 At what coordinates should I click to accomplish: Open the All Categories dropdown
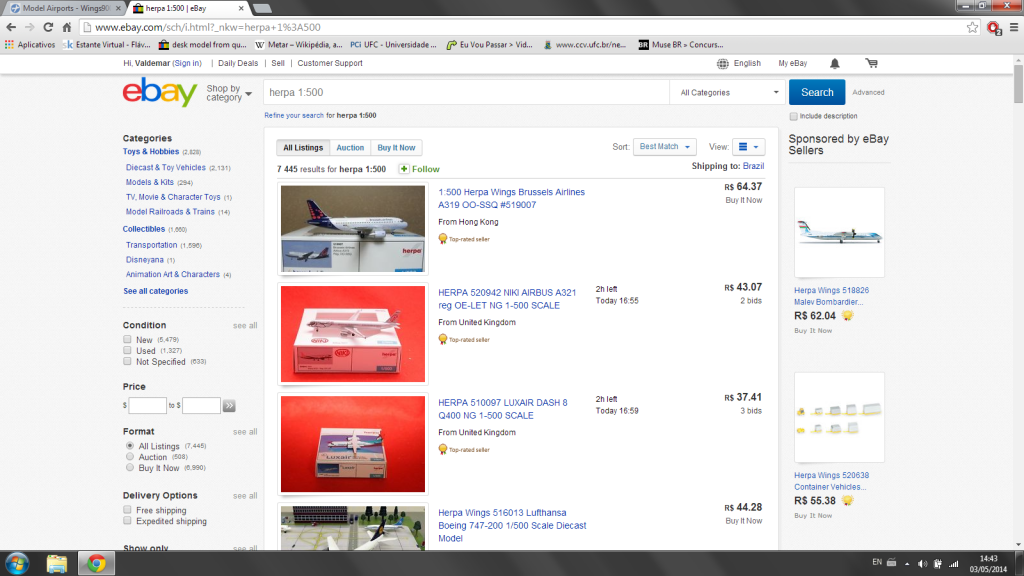point(728,93)
